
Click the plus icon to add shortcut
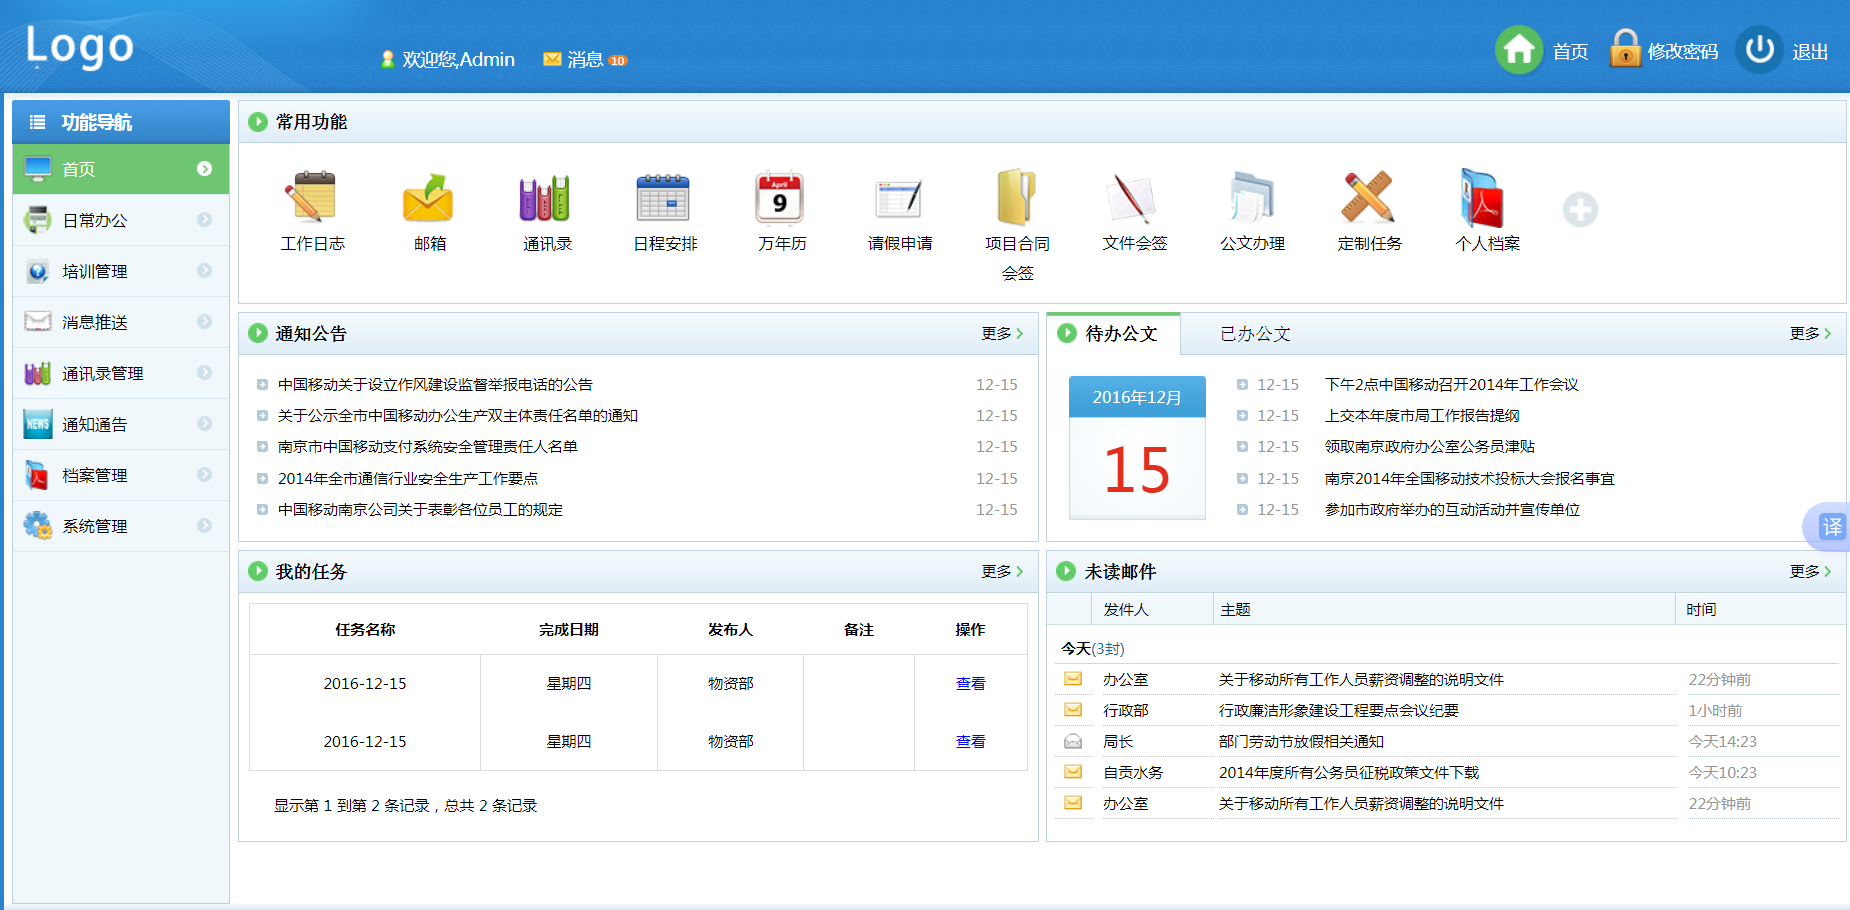click(x=1580, y=210)
